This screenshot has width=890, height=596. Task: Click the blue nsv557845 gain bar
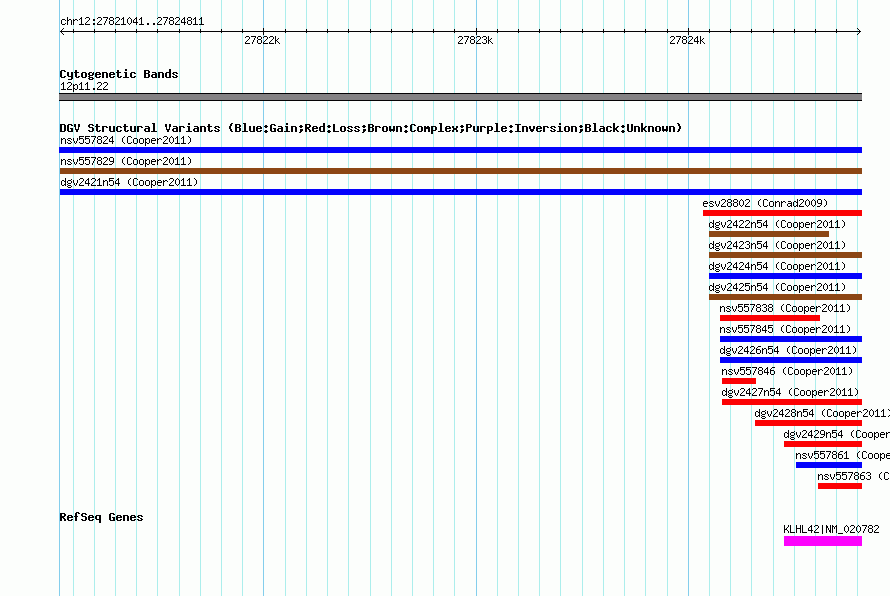point(791,339)
